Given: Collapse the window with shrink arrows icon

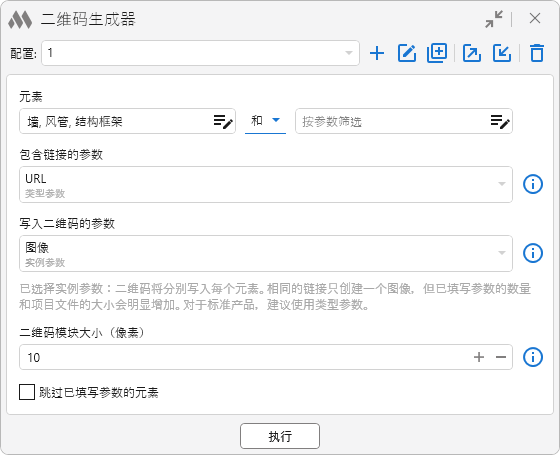Looking at the screenshot, I should click(x=494, y=19).
